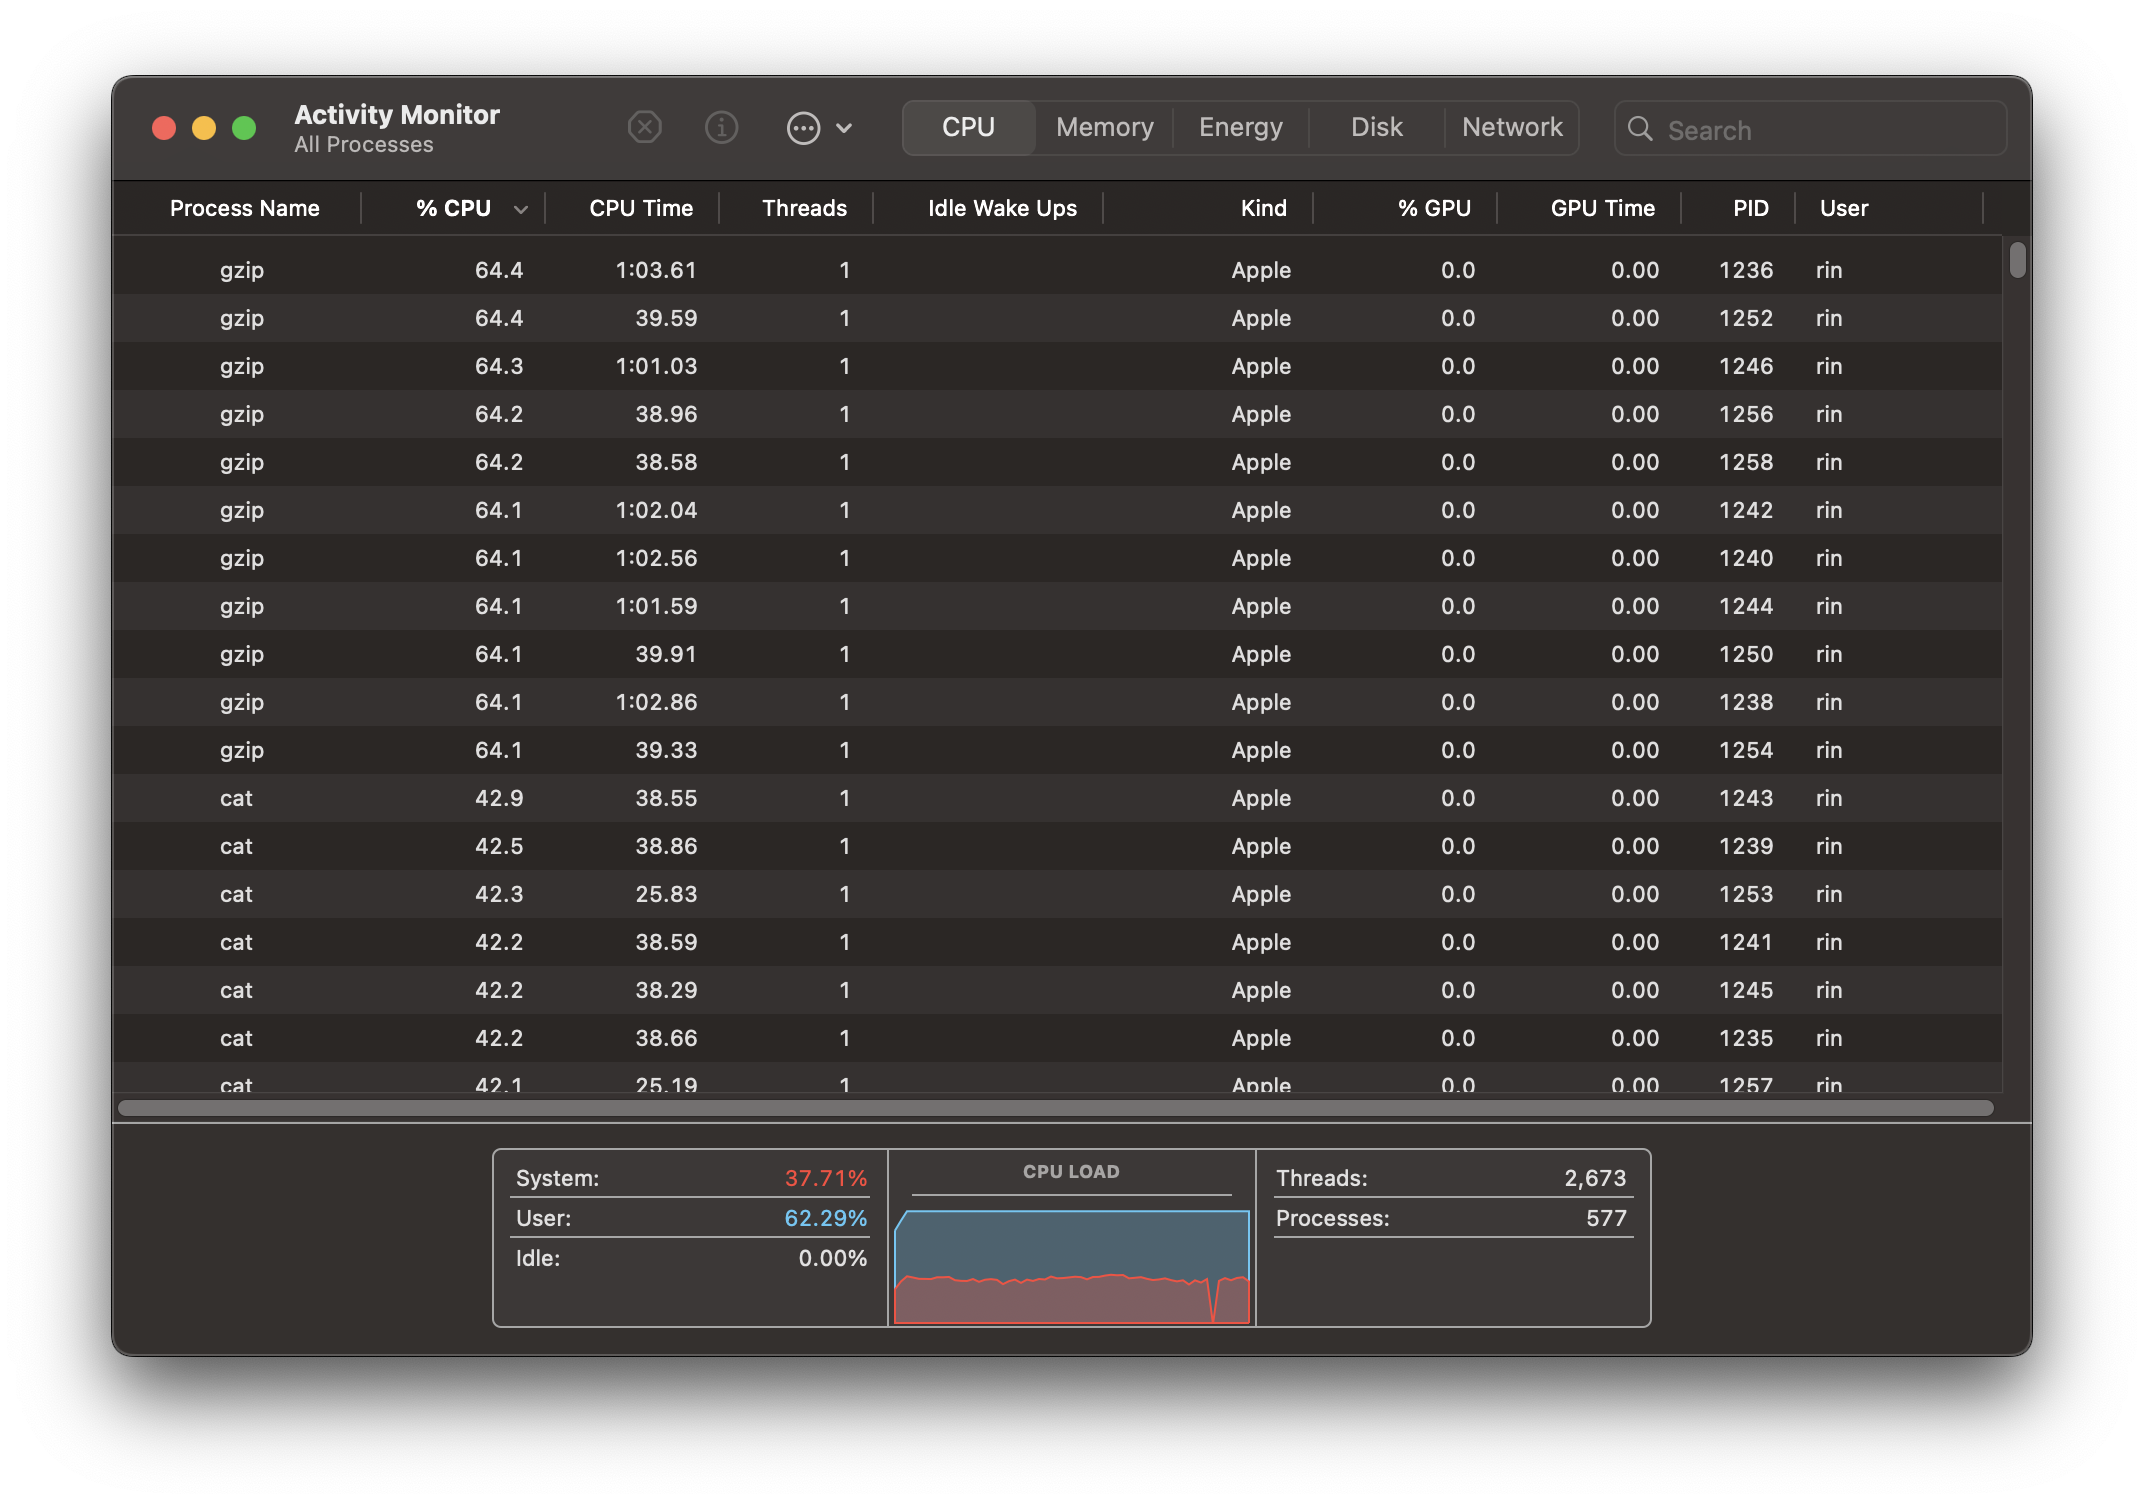Click the Threads count 2,673
The width and height of the screenshot is (2144, 1504).
[1595, 1178]
